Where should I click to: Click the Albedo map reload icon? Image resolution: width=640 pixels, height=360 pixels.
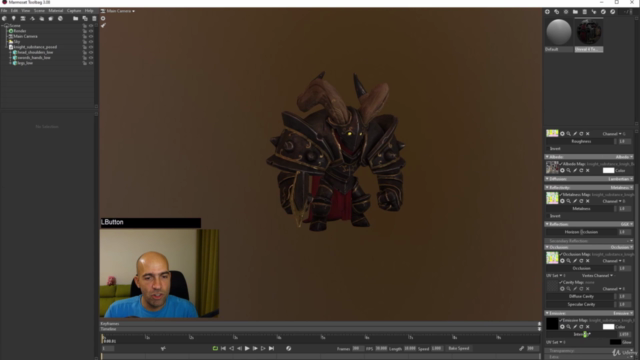(x=581, y=170)
